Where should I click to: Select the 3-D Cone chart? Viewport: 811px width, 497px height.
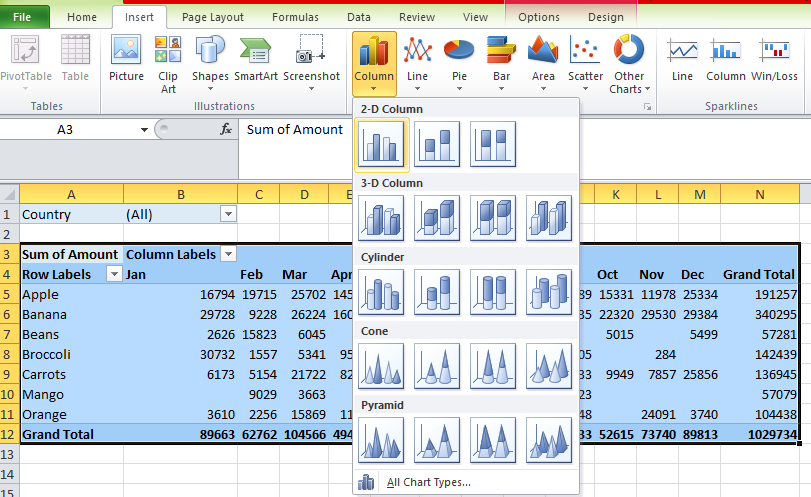[x=549, y=366]
